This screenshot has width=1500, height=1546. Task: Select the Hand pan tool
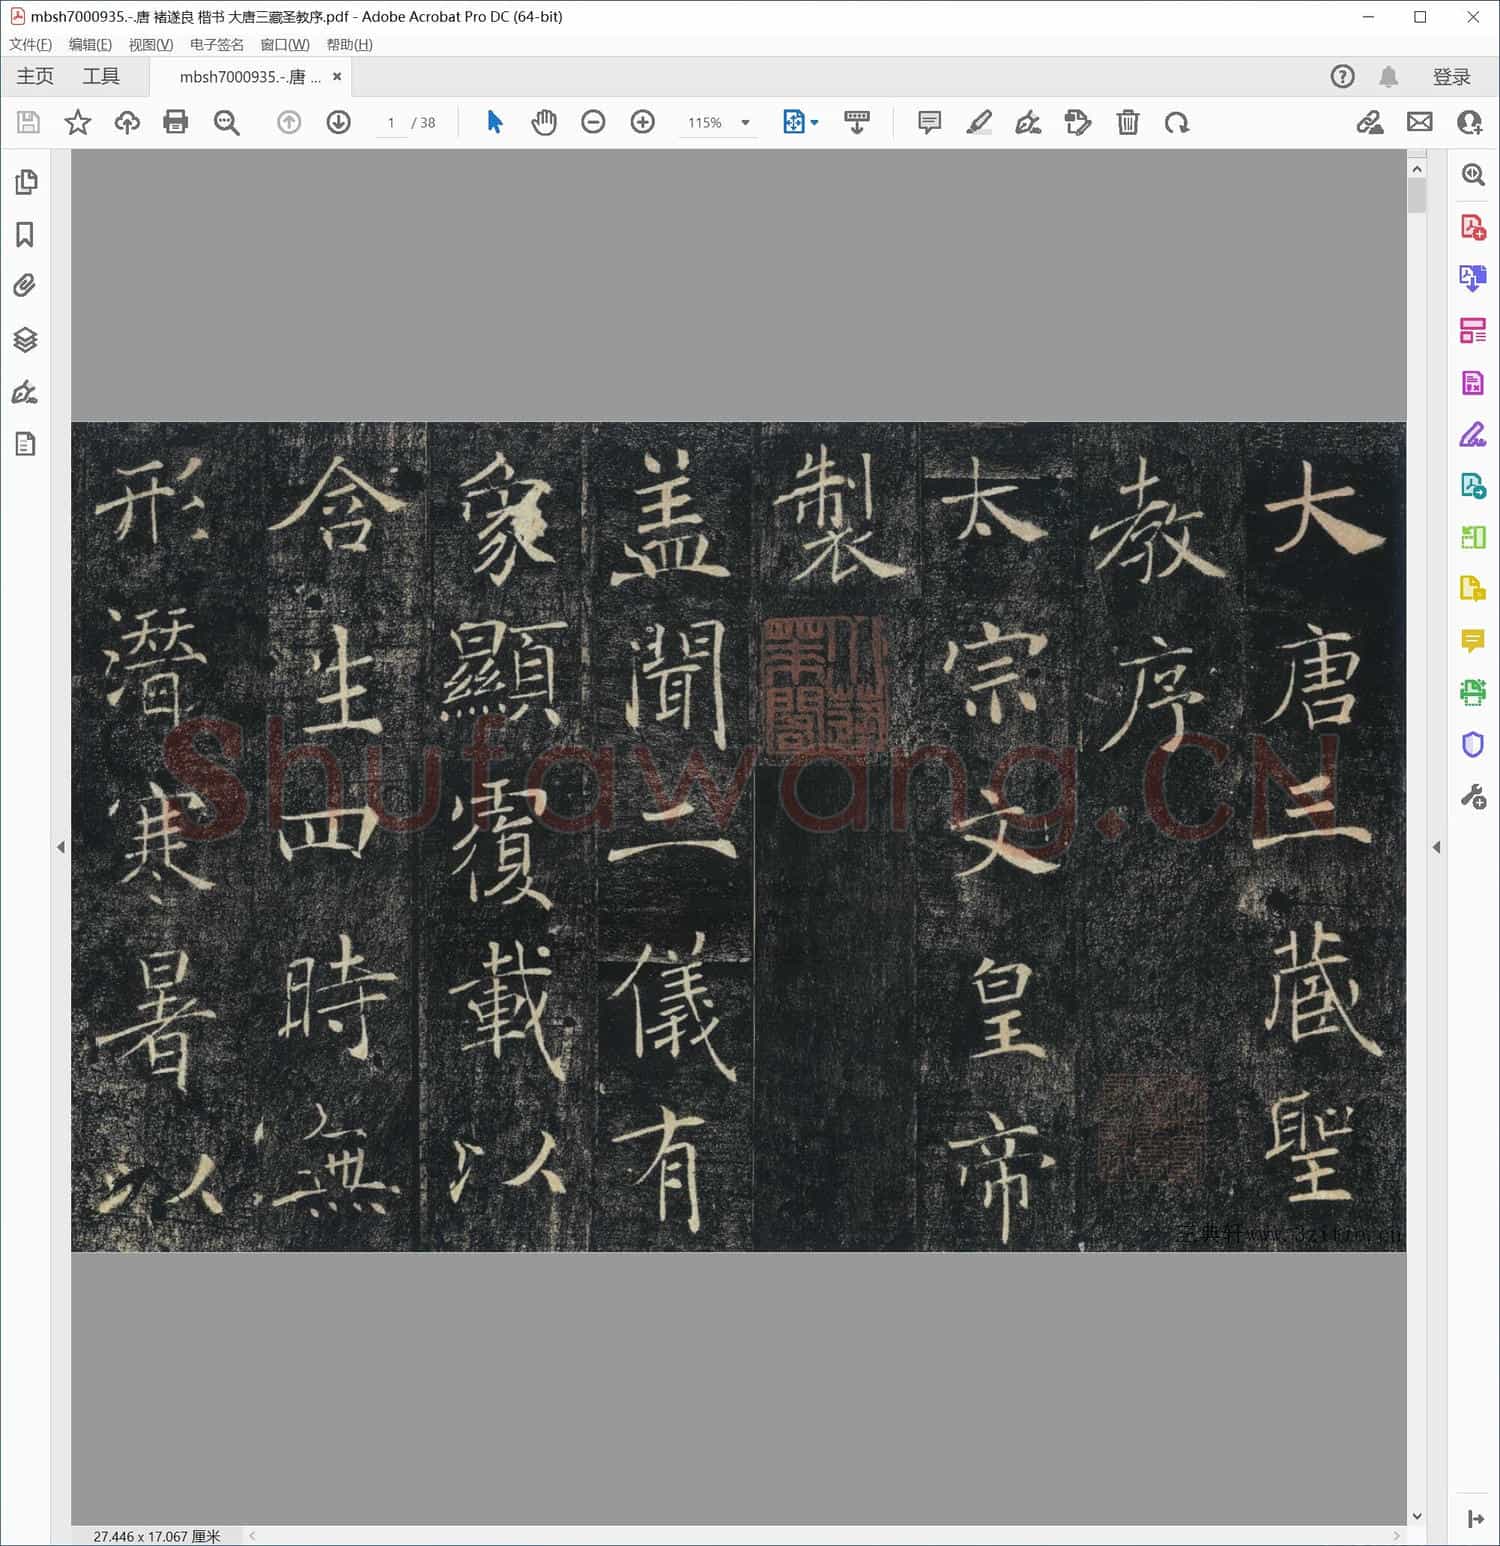pyautogui.click(x=543, y=122)
